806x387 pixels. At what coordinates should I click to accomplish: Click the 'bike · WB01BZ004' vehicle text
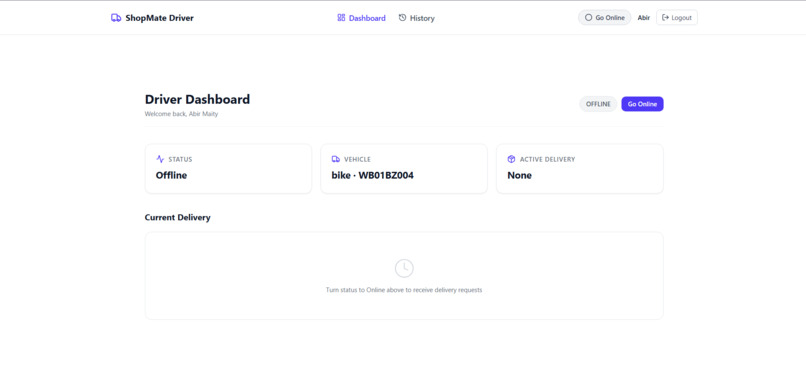point(373,175)
